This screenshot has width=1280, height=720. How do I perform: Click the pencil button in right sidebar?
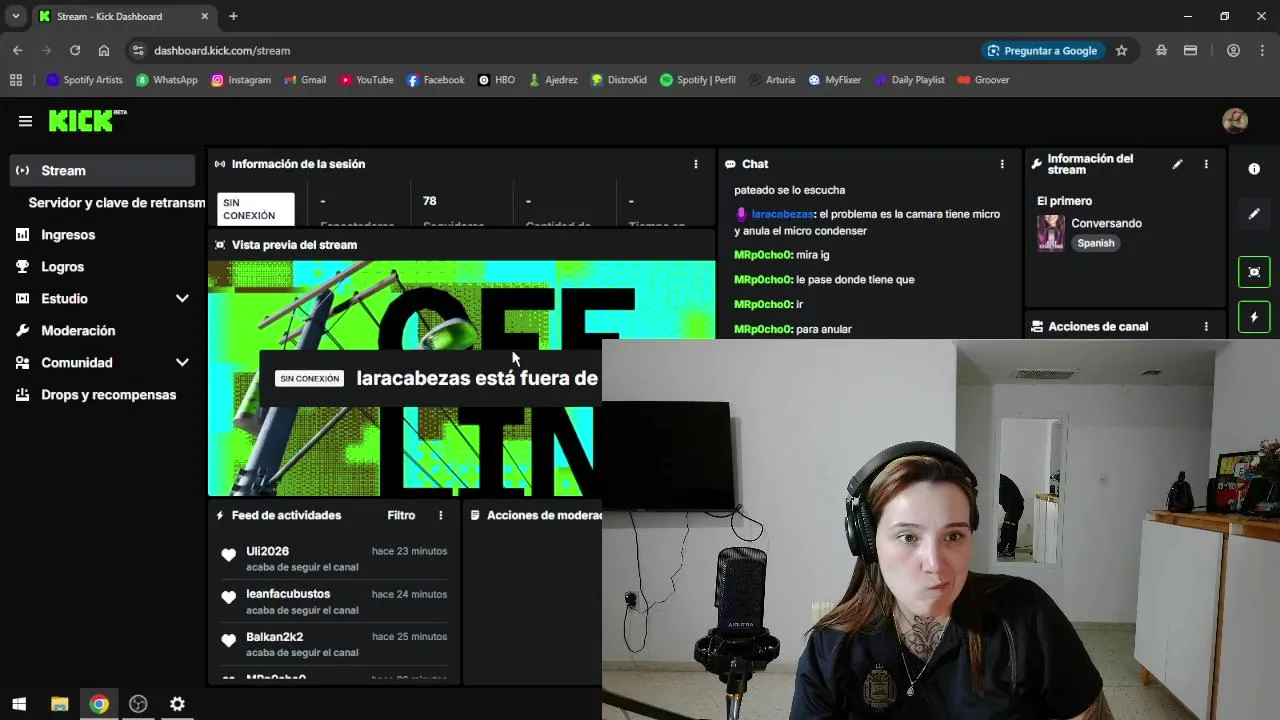pos(1254,214)
